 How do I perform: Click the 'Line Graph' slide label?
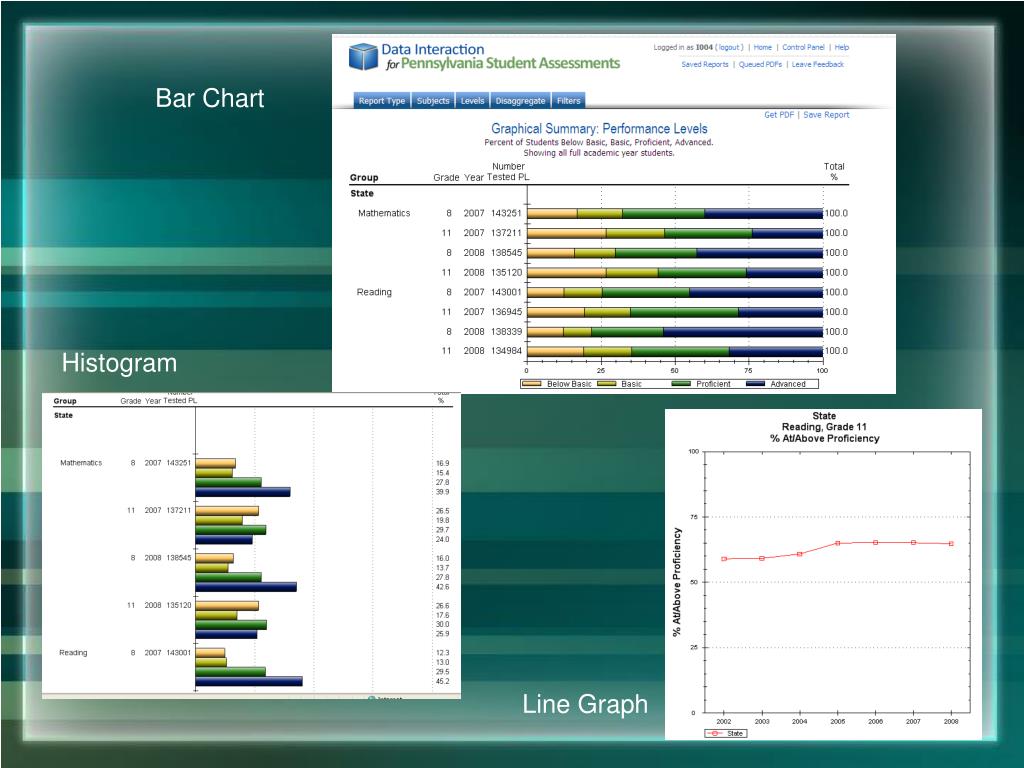pos(585,704)
